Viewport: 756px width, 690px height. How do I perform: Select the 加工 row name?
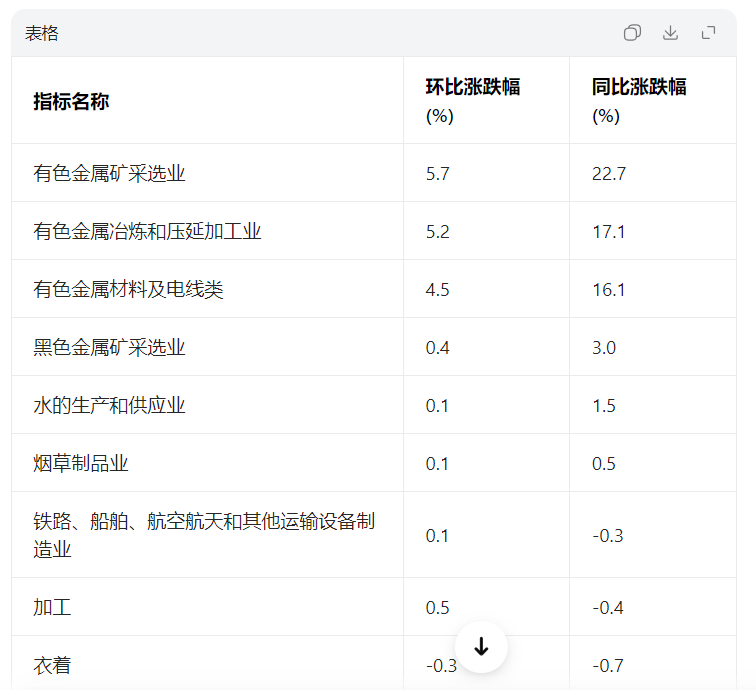[52, 607]
